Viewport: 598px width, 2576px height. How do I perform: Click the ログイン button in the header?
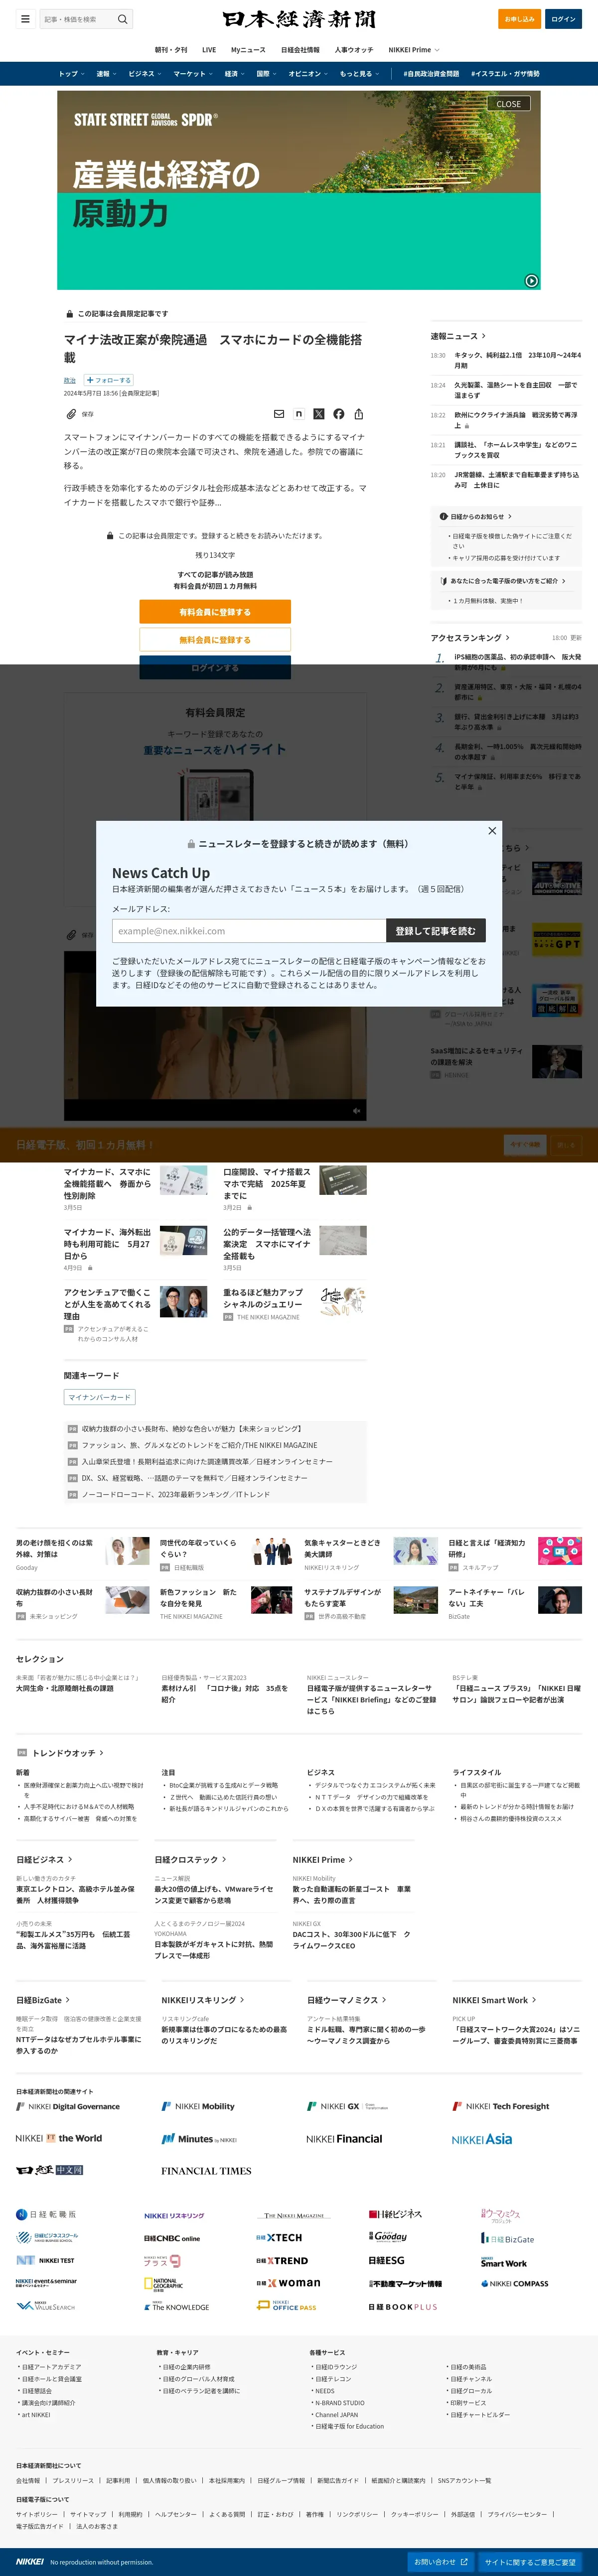[563, 18]
